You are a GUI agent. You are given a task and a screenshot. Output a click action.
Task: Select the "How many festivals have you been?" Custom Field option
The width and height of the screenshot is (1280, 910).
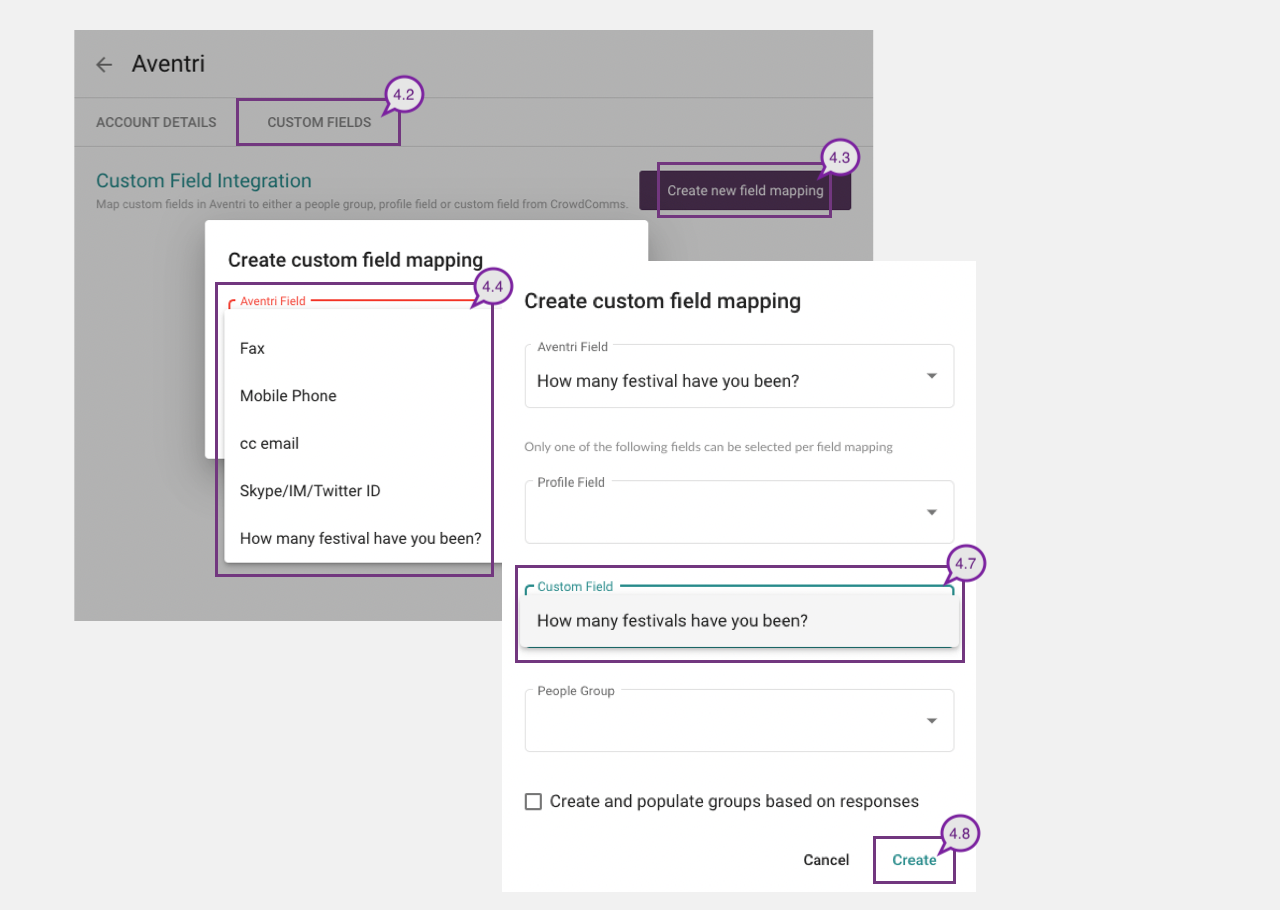(672, 621)
